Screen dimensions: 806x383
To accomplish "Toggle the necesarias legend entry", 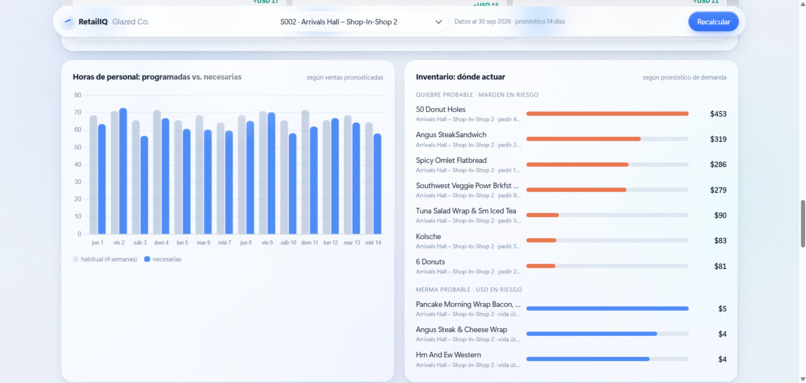I will (x=163, y=259).
